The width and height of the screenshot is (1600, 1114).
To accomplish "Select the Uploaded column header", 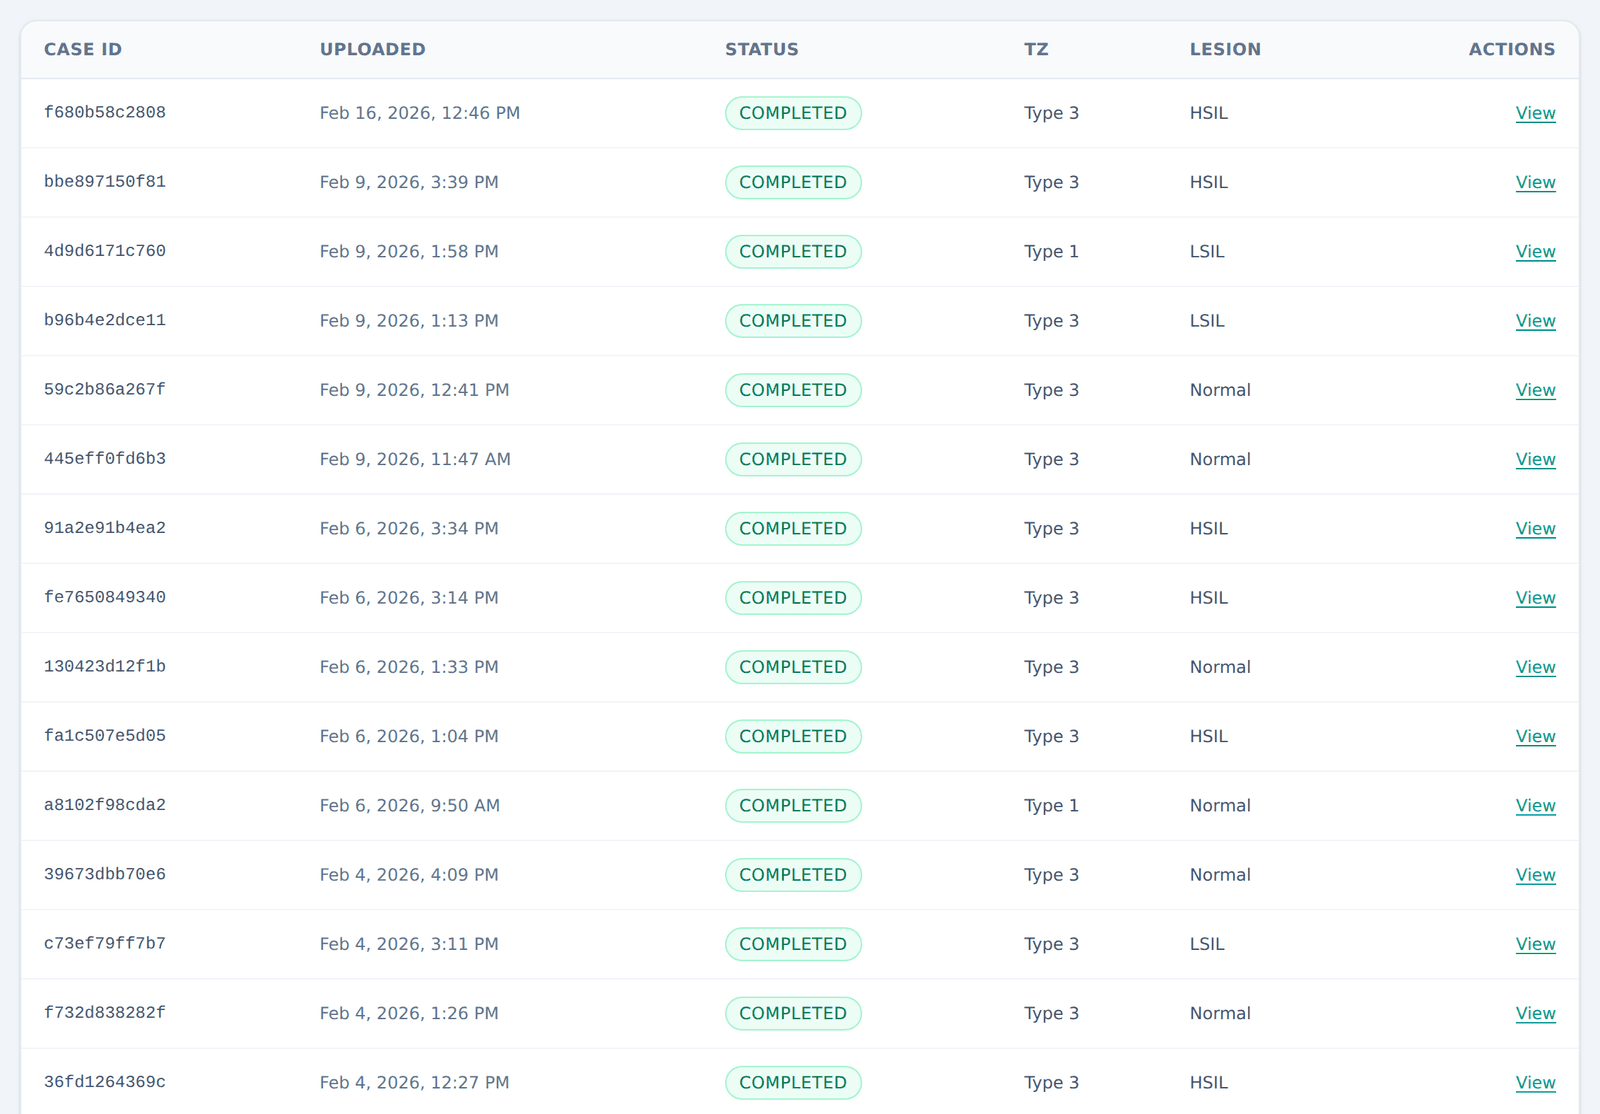I will pos(372,49).
